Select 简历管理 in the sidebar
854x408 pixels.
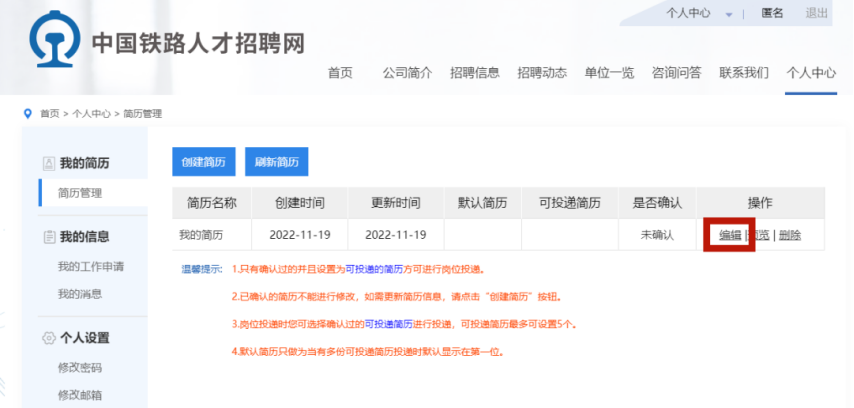pos(80,193)
